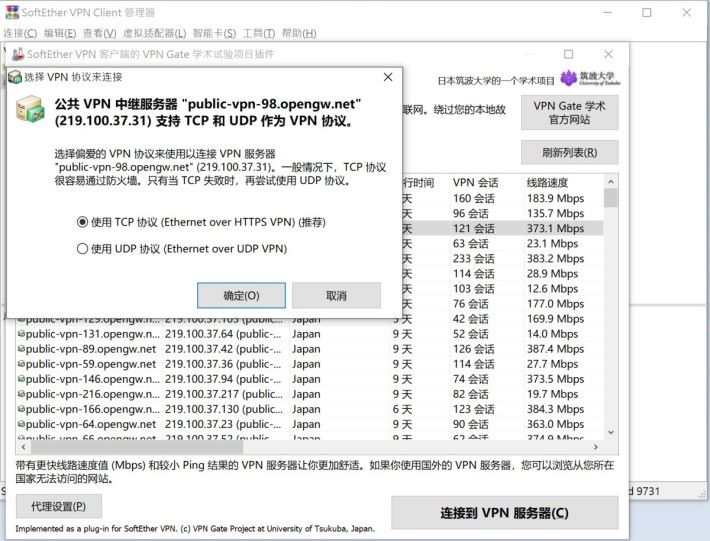
Task: Click the icon beside public-vpn-89.opengw.net
Action: [21, 349]
